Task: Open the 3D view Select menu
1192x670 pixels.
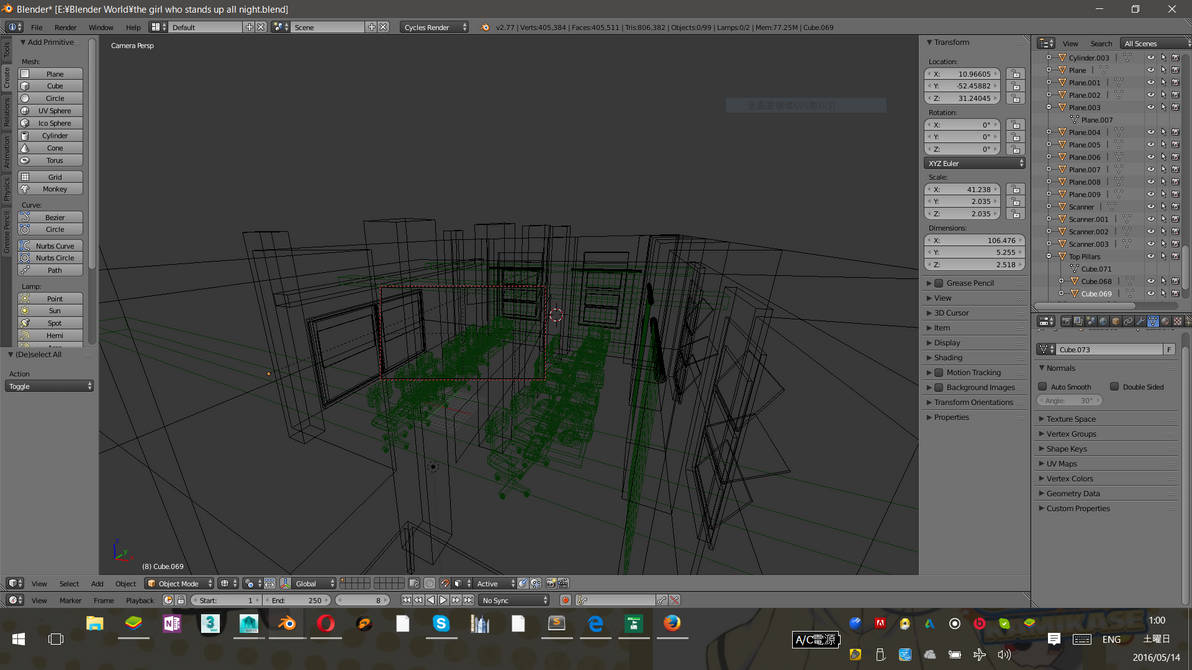Action: pos(69,583)
